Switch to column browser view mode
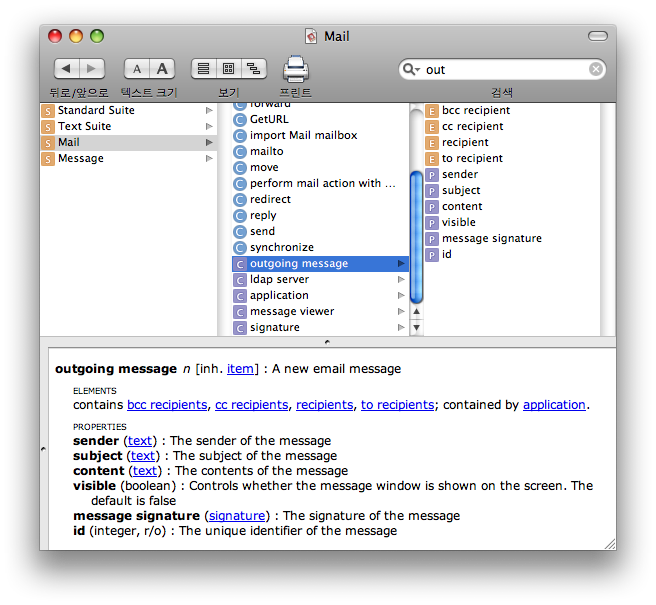Image resolution: width=656 pixels, height=605 pixels. click(x=228, y=69)
